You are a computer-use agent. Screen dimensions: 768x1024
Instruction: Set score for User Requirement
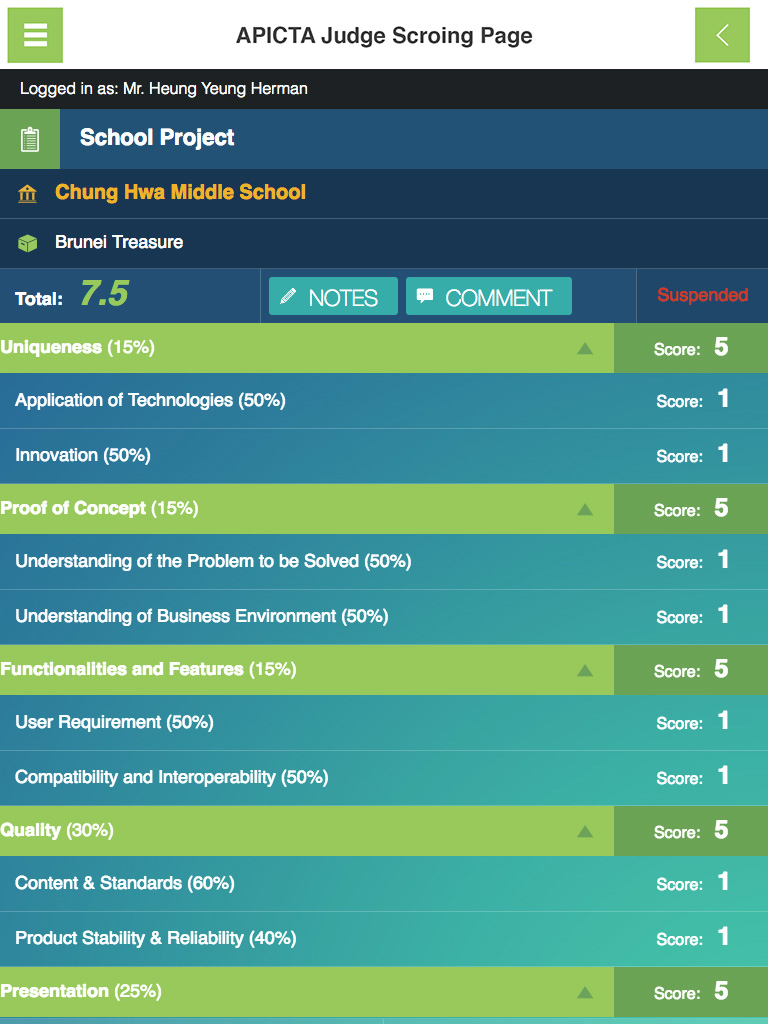point(693,722)
